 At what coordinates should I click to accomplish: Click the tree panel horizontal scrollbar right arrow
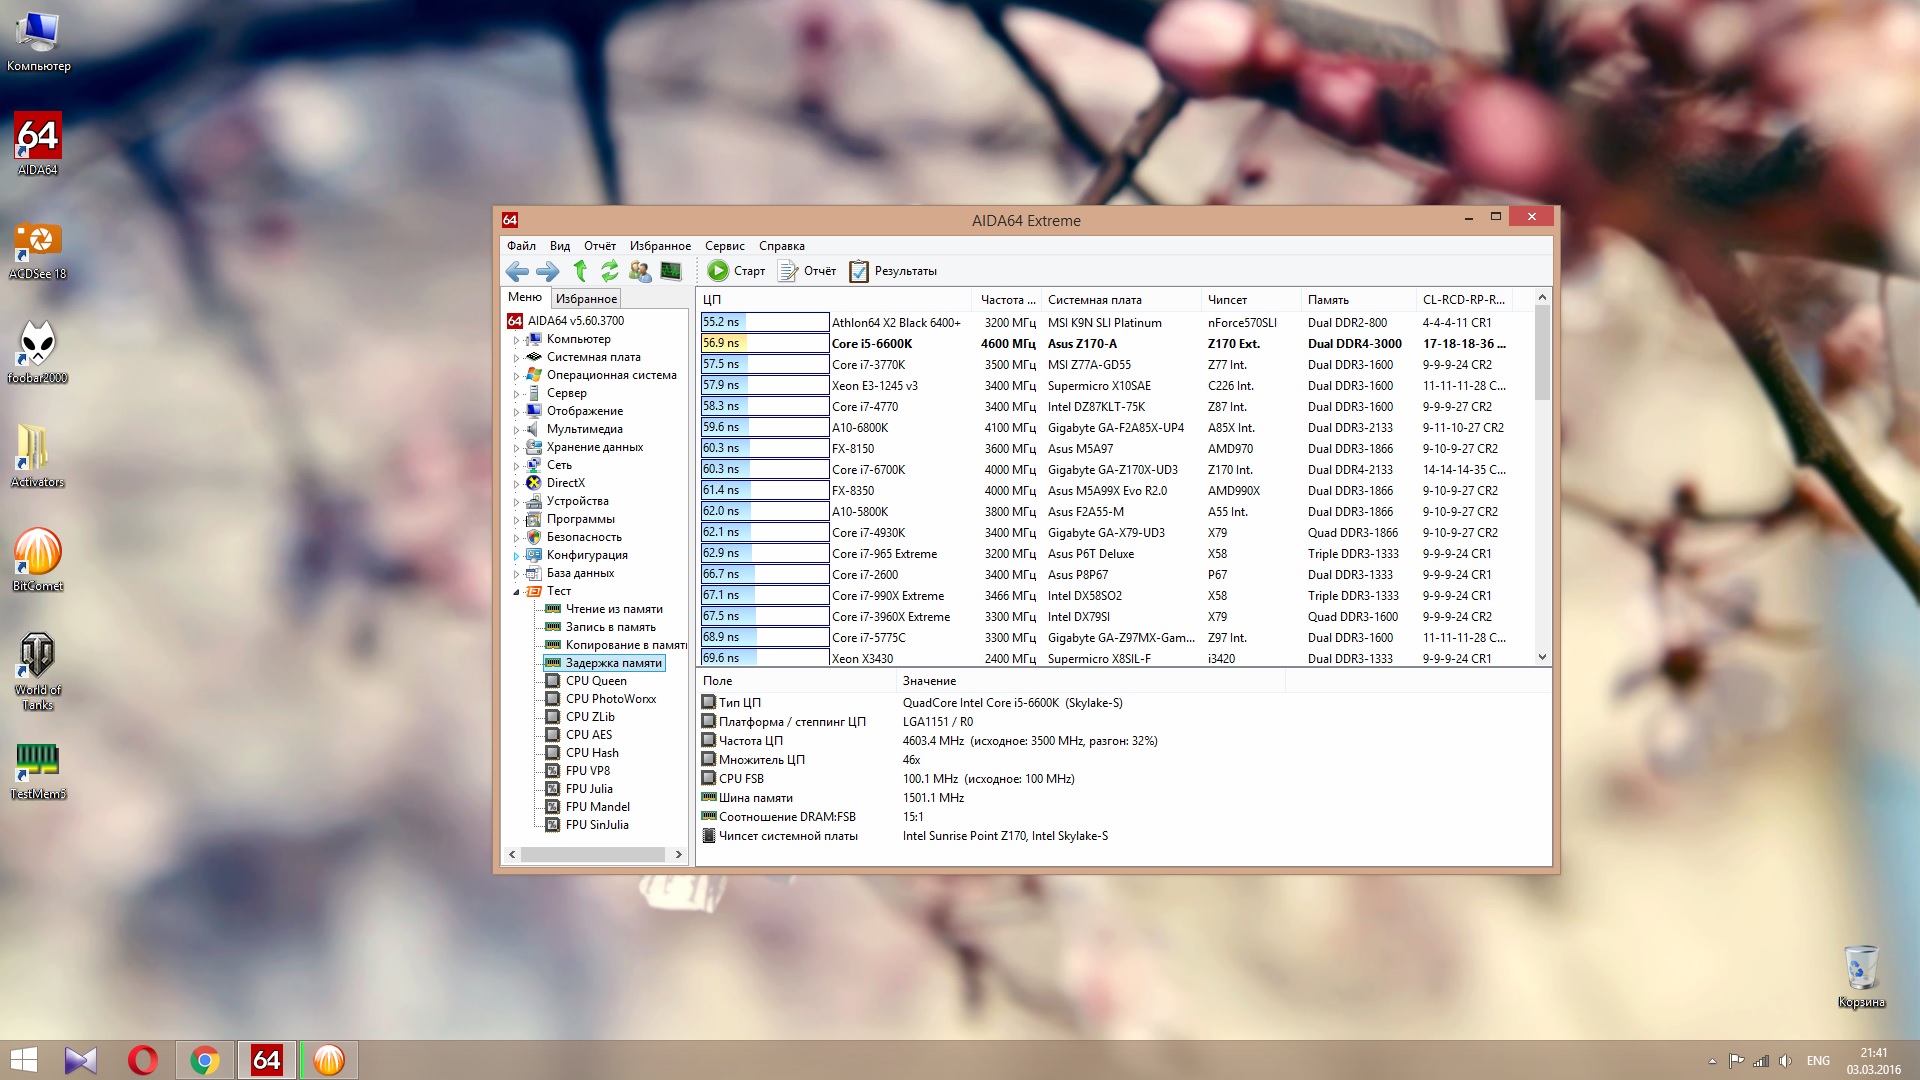[x=678, y=854]
